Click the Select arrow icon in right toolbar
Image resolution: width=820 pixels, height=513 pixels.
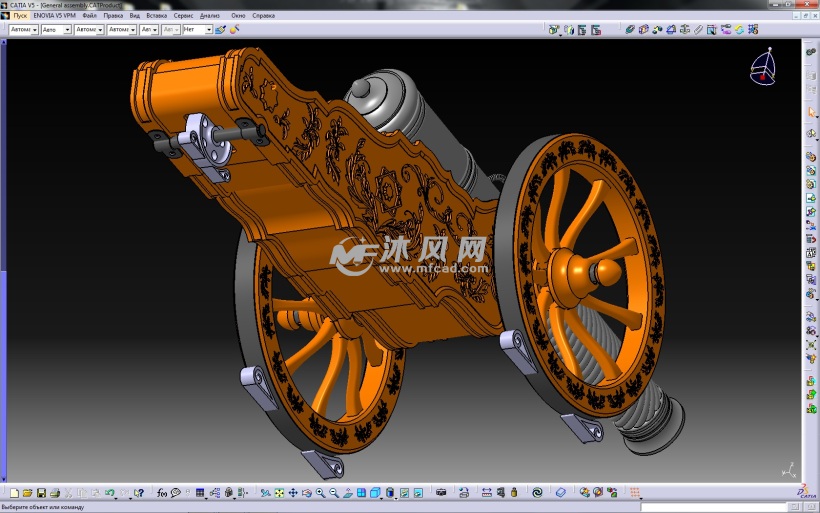(x=811, y=112)
